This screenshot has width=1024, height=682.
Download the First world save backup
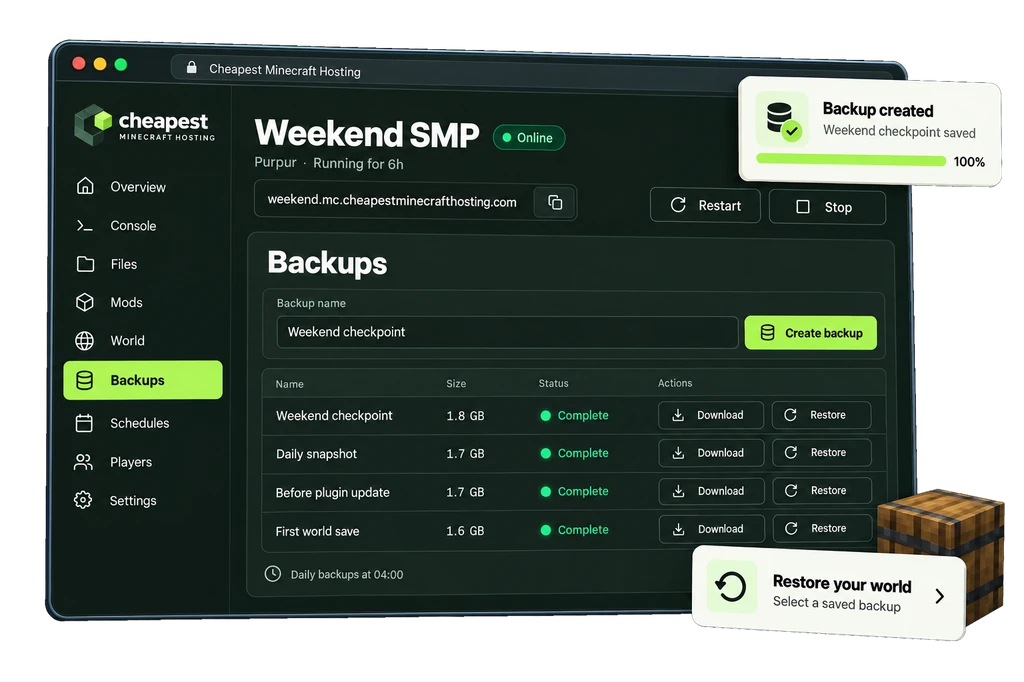click(711, 529)
